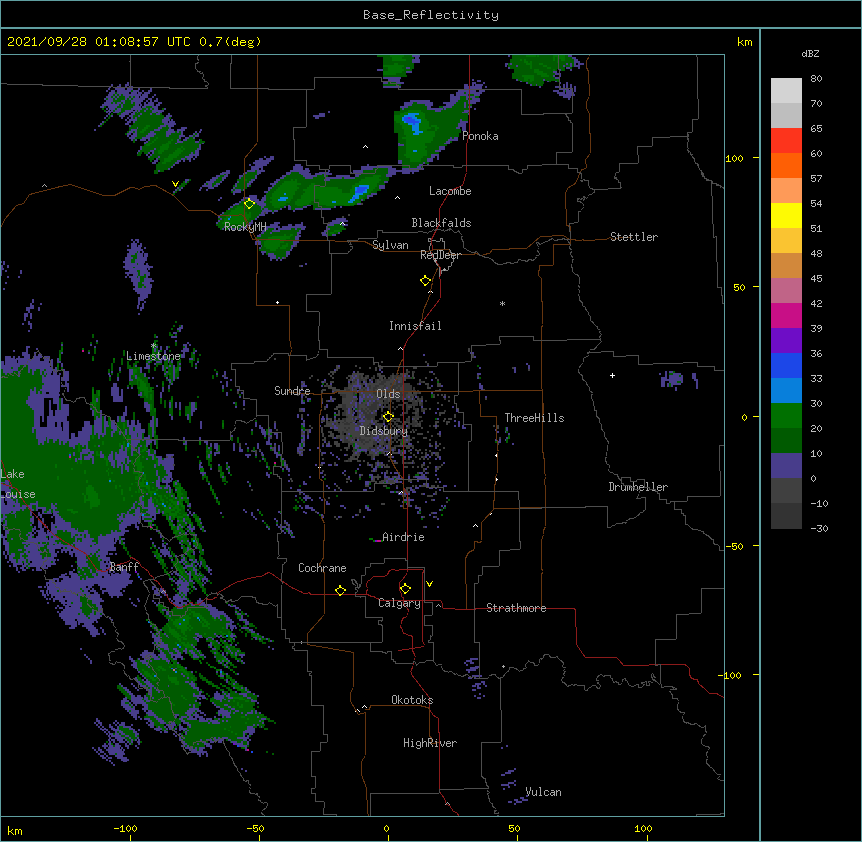862x842 pixels.
Task: Click the 54 dBZ yellow legend swatch
Action: (x=786, y=215)
